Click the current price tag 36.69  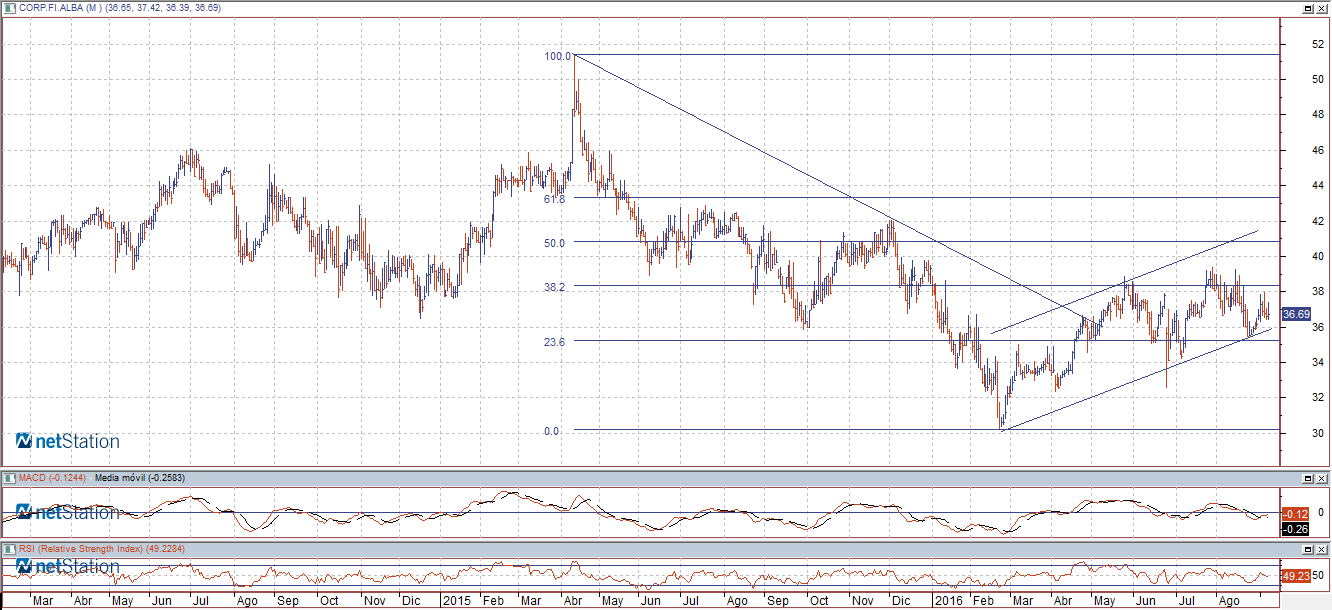tap(1295, 314)
